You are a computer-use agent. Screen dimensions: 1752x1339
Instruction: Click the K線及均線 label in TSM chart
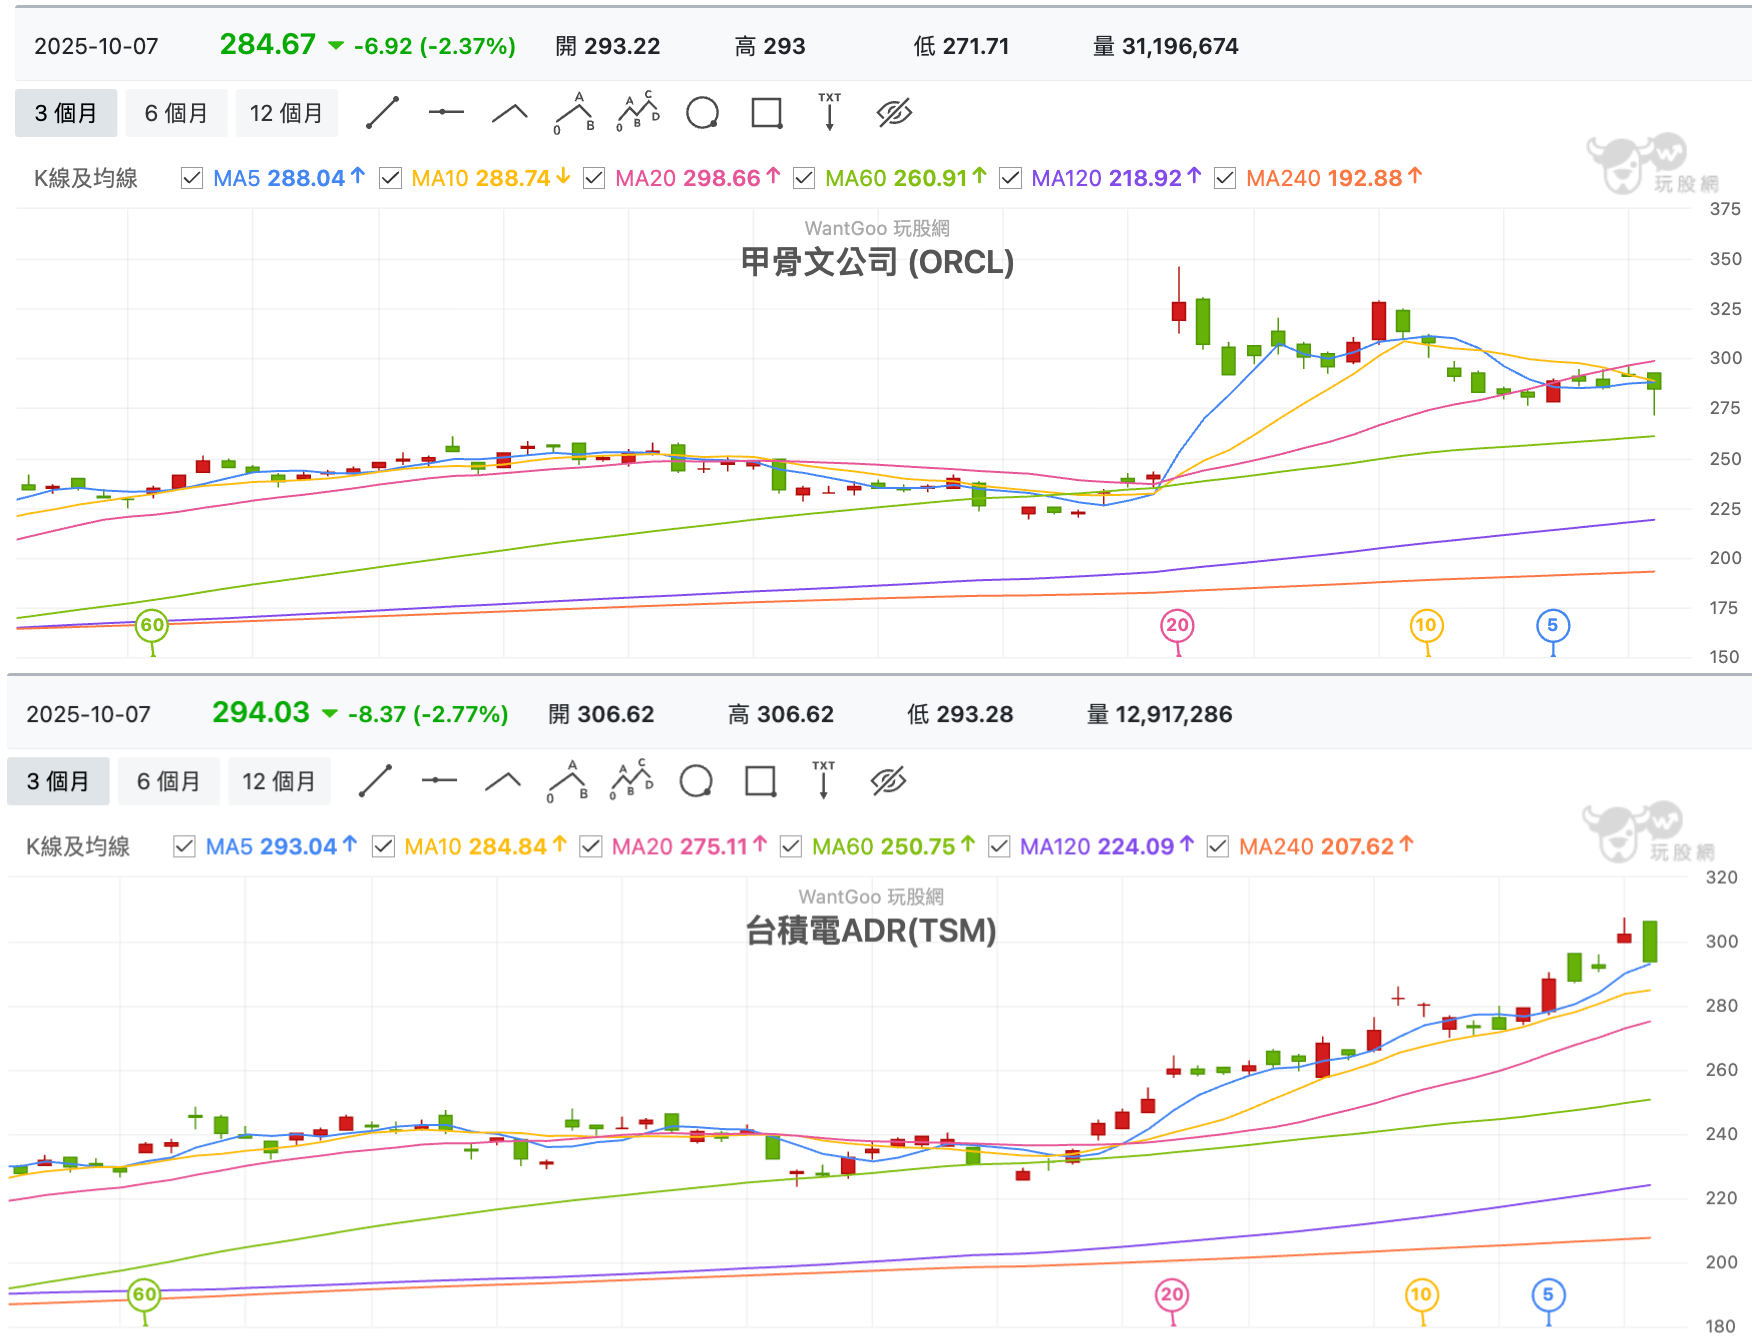tap(78, 846)
